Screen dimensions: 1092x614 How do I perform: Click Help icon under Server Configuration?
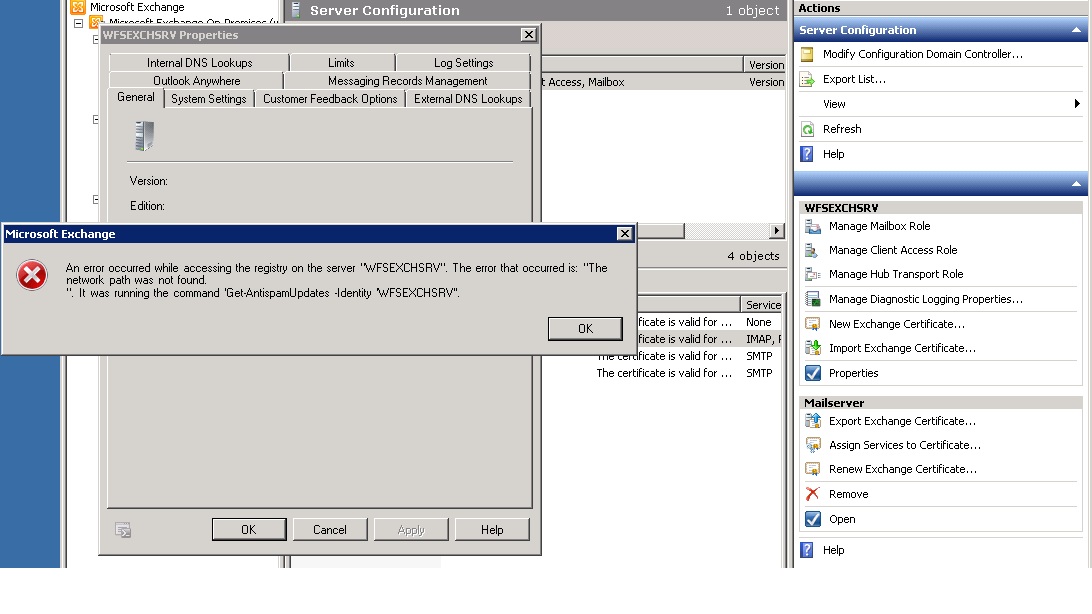(x=807, y=154)
